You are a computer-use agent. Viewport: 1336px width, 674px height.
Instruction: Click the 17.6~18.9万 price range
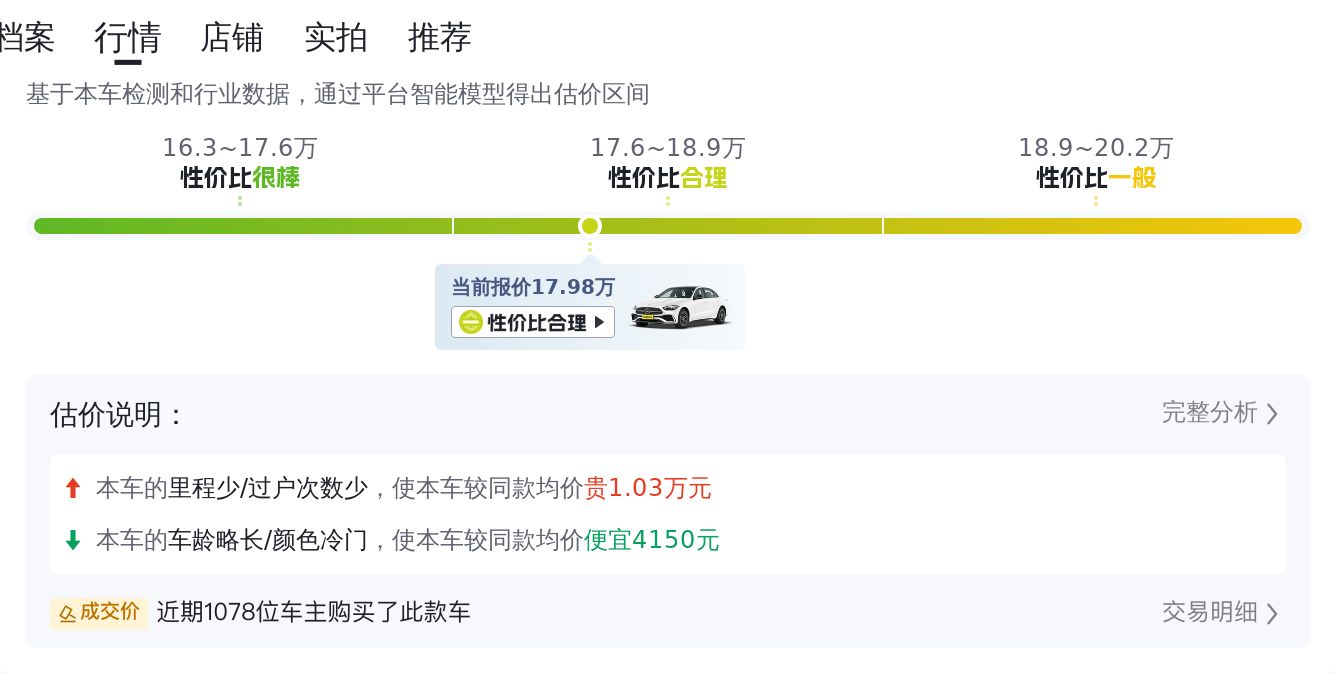coord(668,148)
